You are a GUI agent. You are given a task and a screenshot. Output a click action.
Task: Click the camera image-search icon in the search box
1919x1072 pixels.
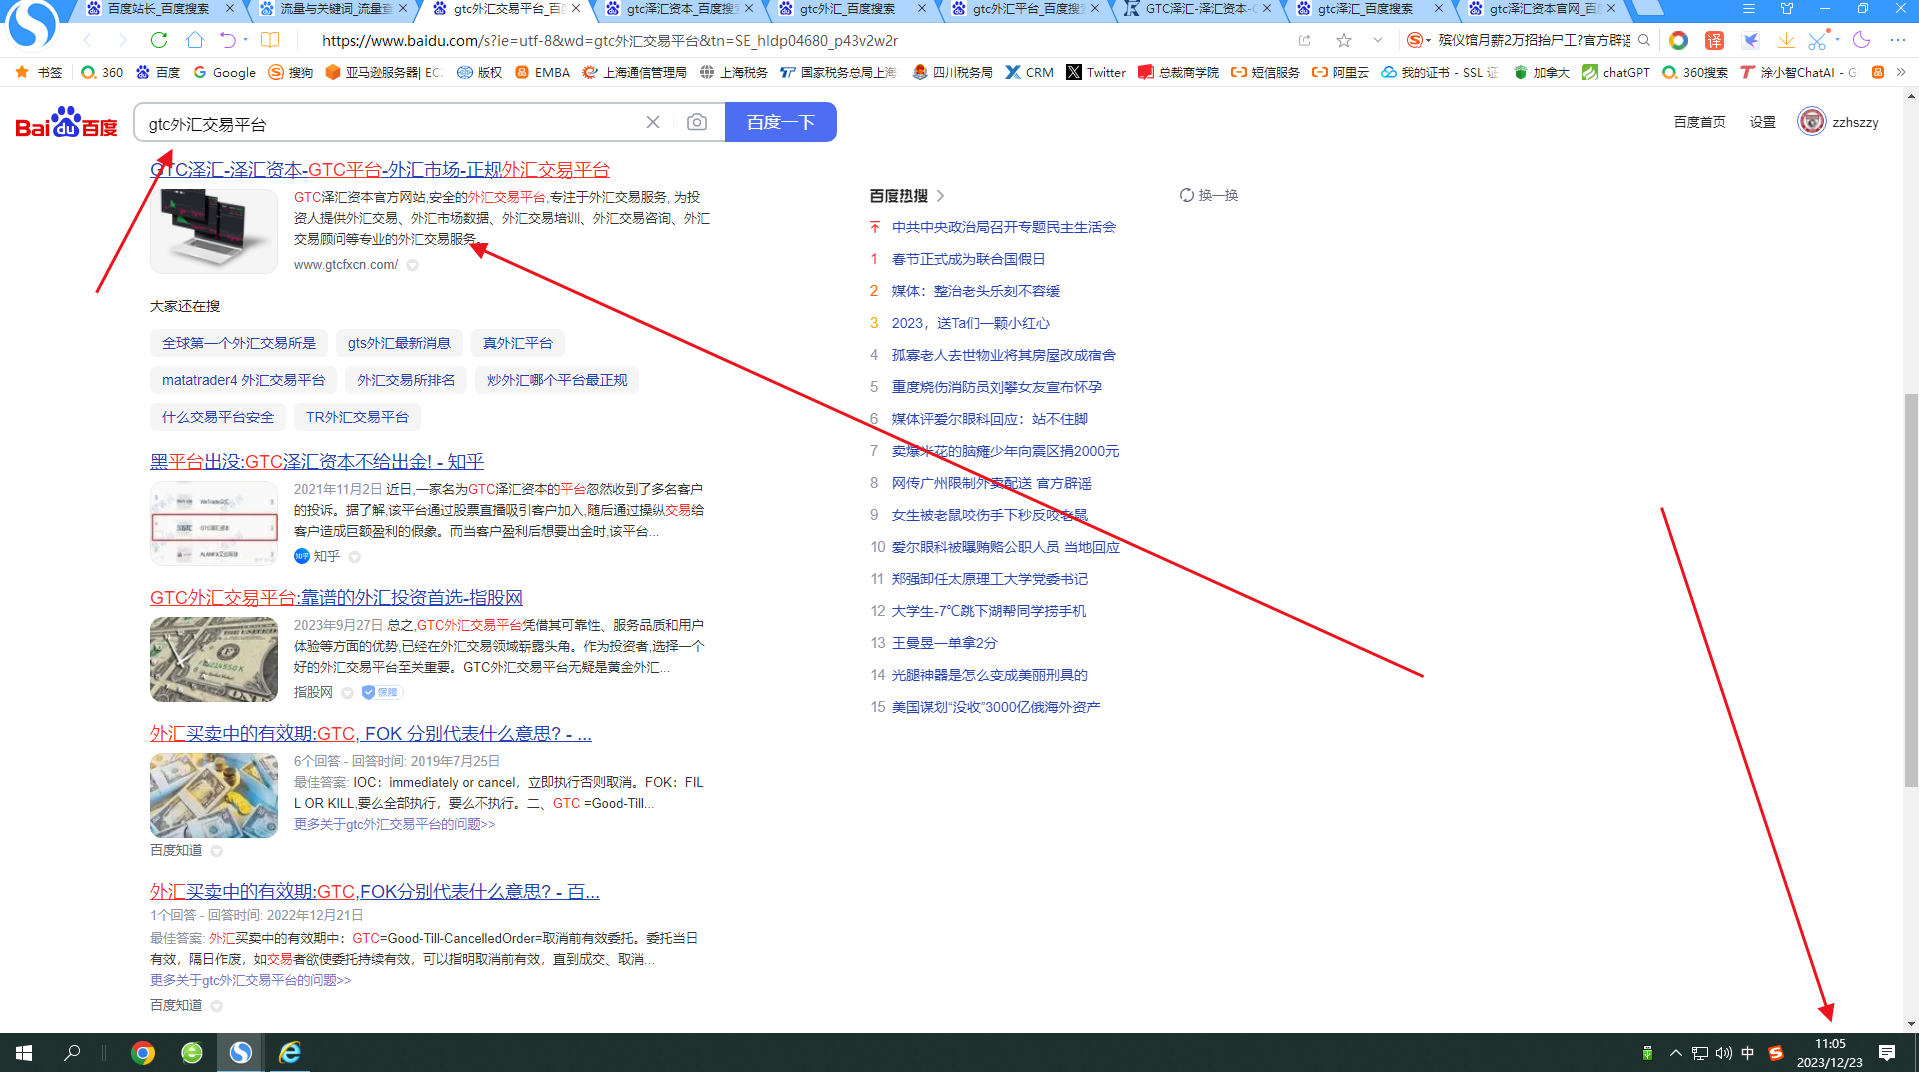point(697,122)
